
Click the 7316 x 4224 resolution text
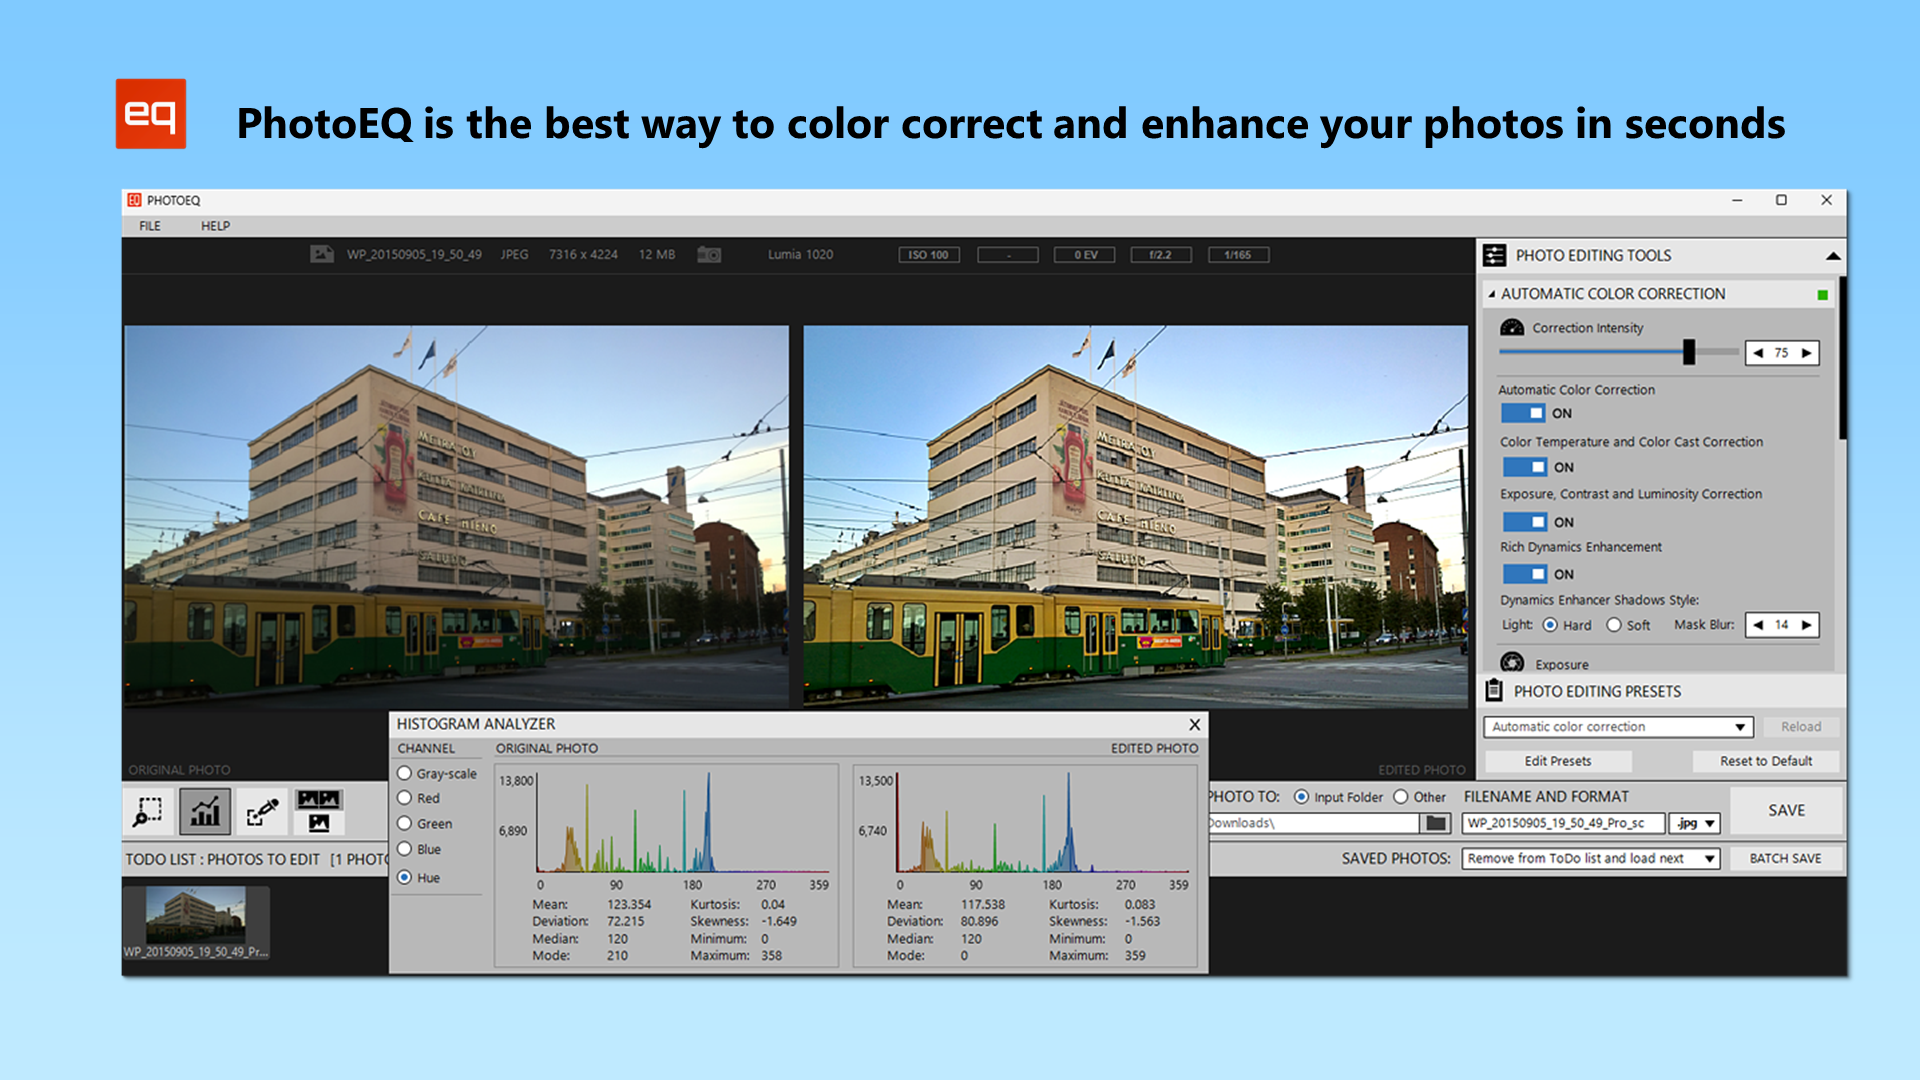583,255
